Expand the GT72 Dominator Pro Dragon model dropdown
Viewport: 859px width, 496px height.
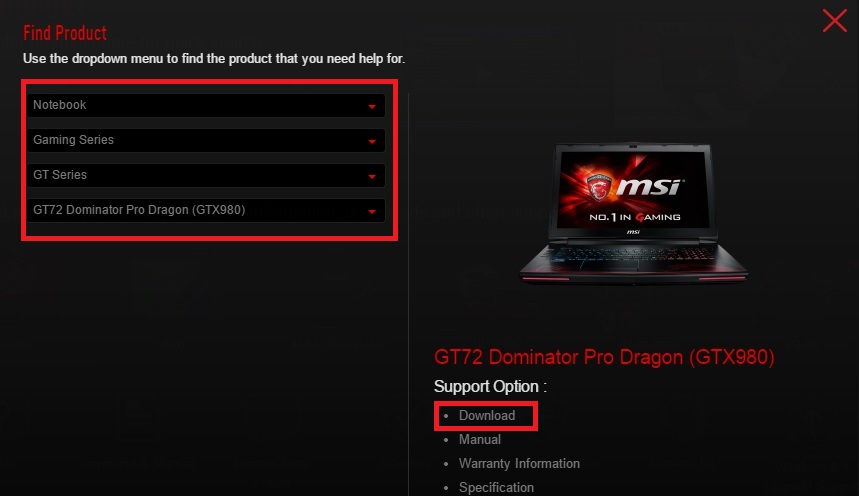pyautogui.click(x=205, y=210)
